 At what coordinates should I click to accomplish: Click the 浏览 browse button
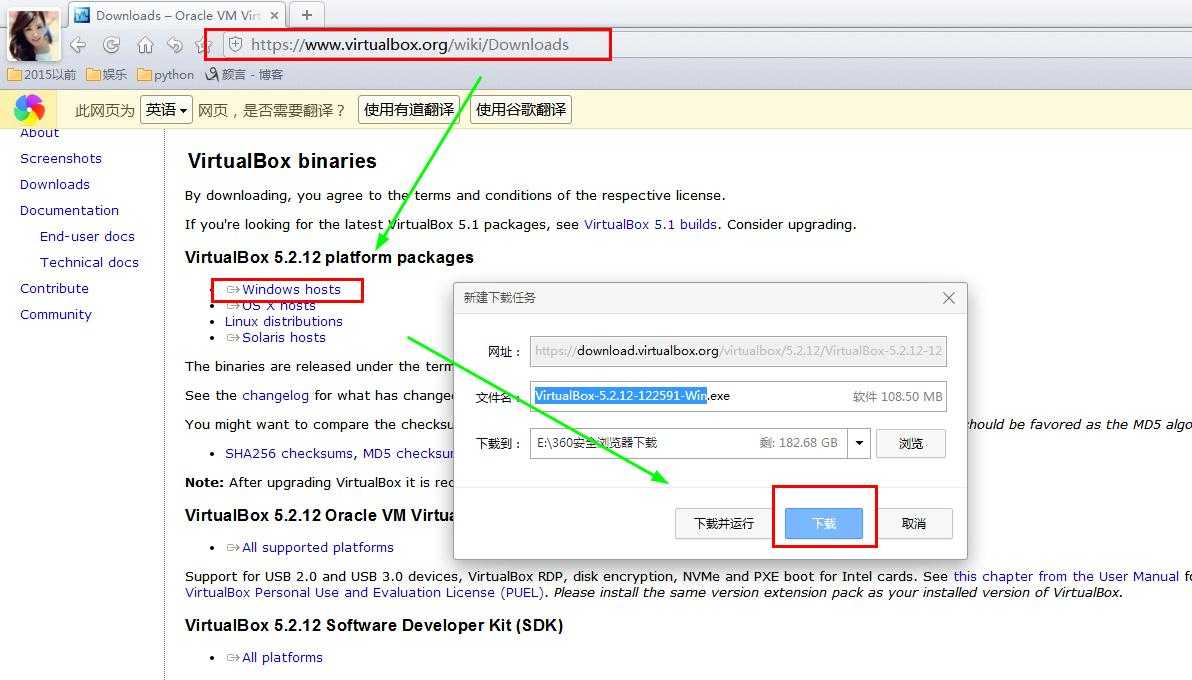click(x=911, y=443)
